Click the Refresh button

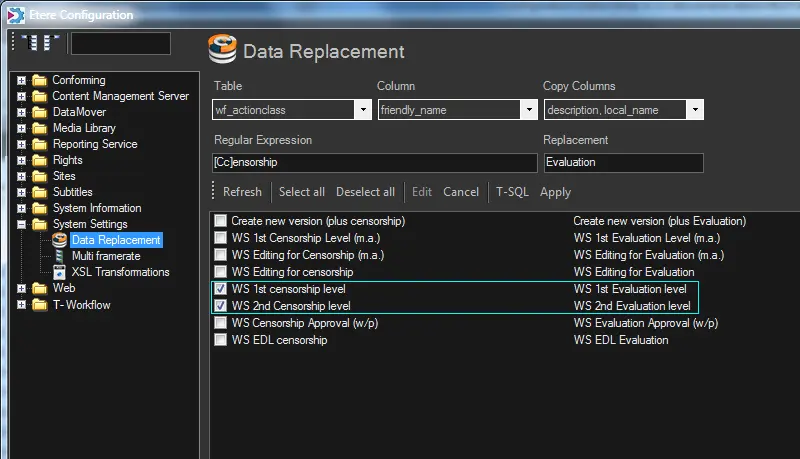(x=242, y=192)
